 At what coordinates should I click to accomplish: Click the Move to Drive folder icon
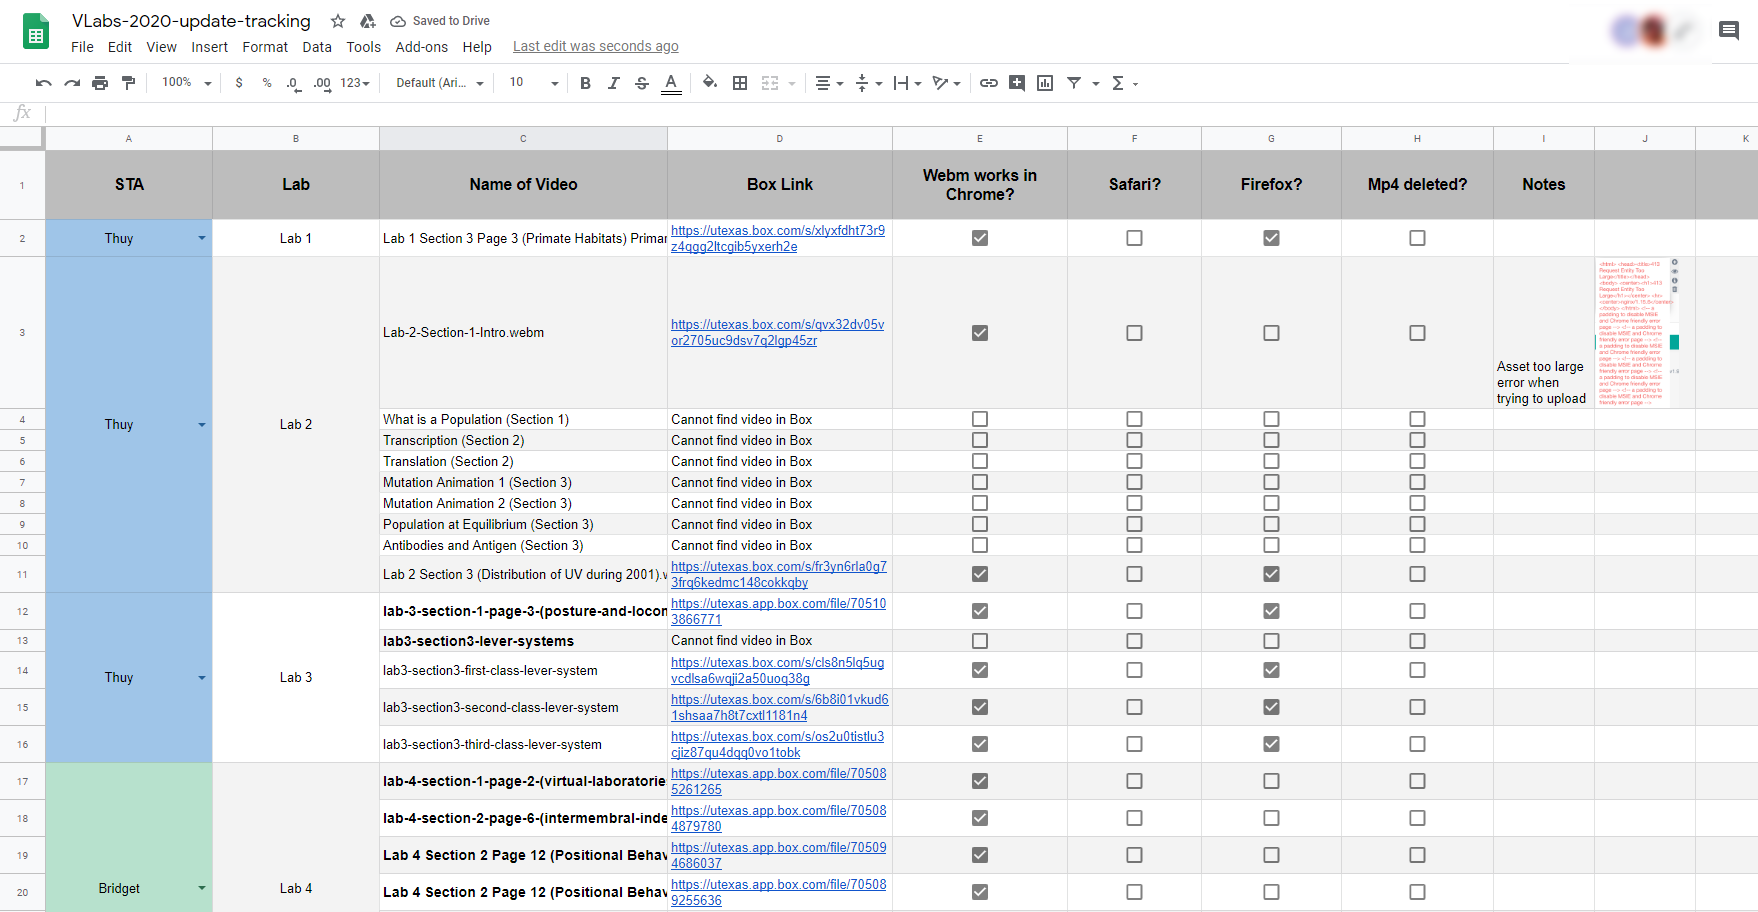pos(367,21)
